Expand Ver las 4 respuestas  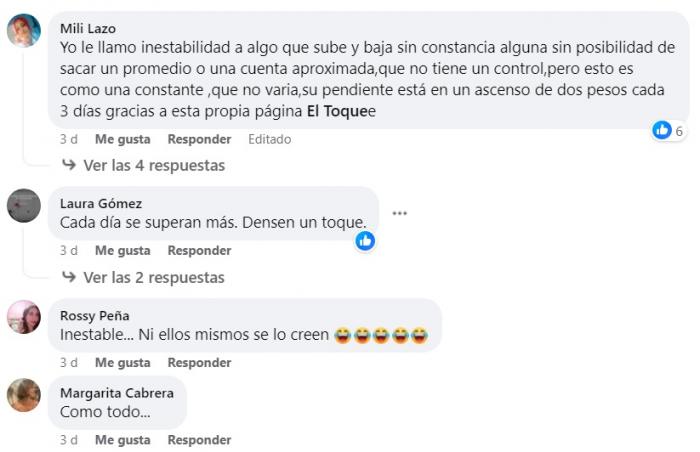click(154, 165)
